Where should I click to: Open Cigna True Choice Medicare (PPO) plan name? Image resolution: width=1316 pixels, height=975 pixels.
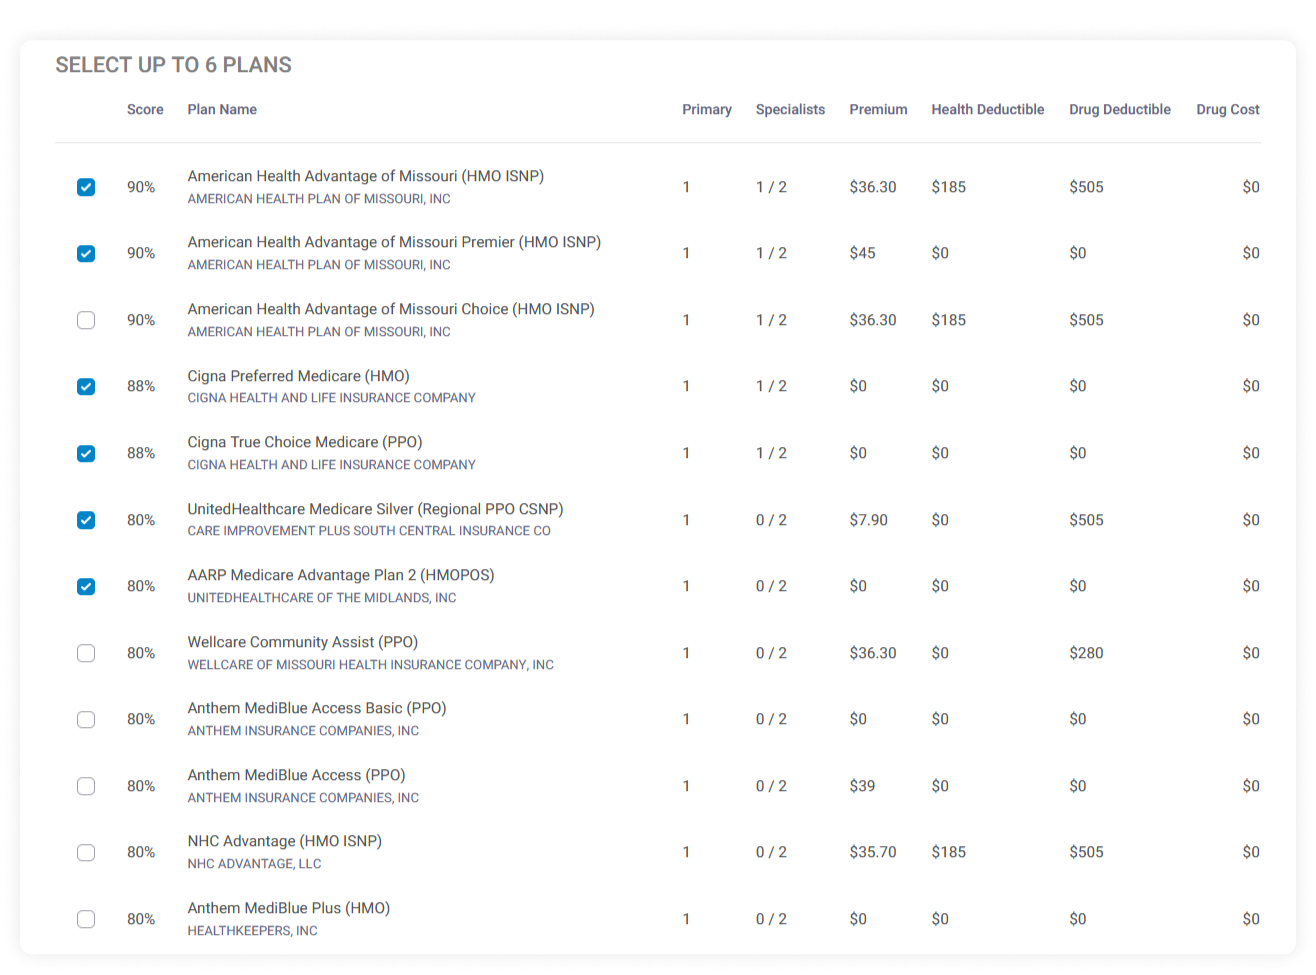tap(305, 442)
